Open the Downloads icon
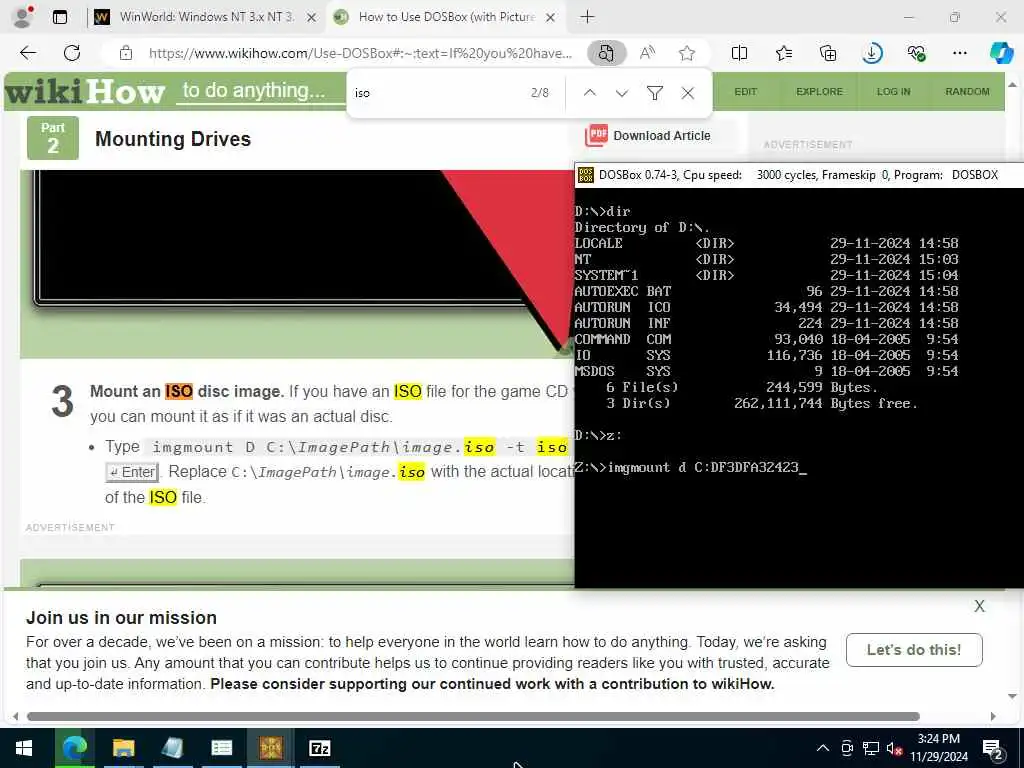The width and height of the screenshot is (1024, 768). pyautogui.click(x=872, y=53)
